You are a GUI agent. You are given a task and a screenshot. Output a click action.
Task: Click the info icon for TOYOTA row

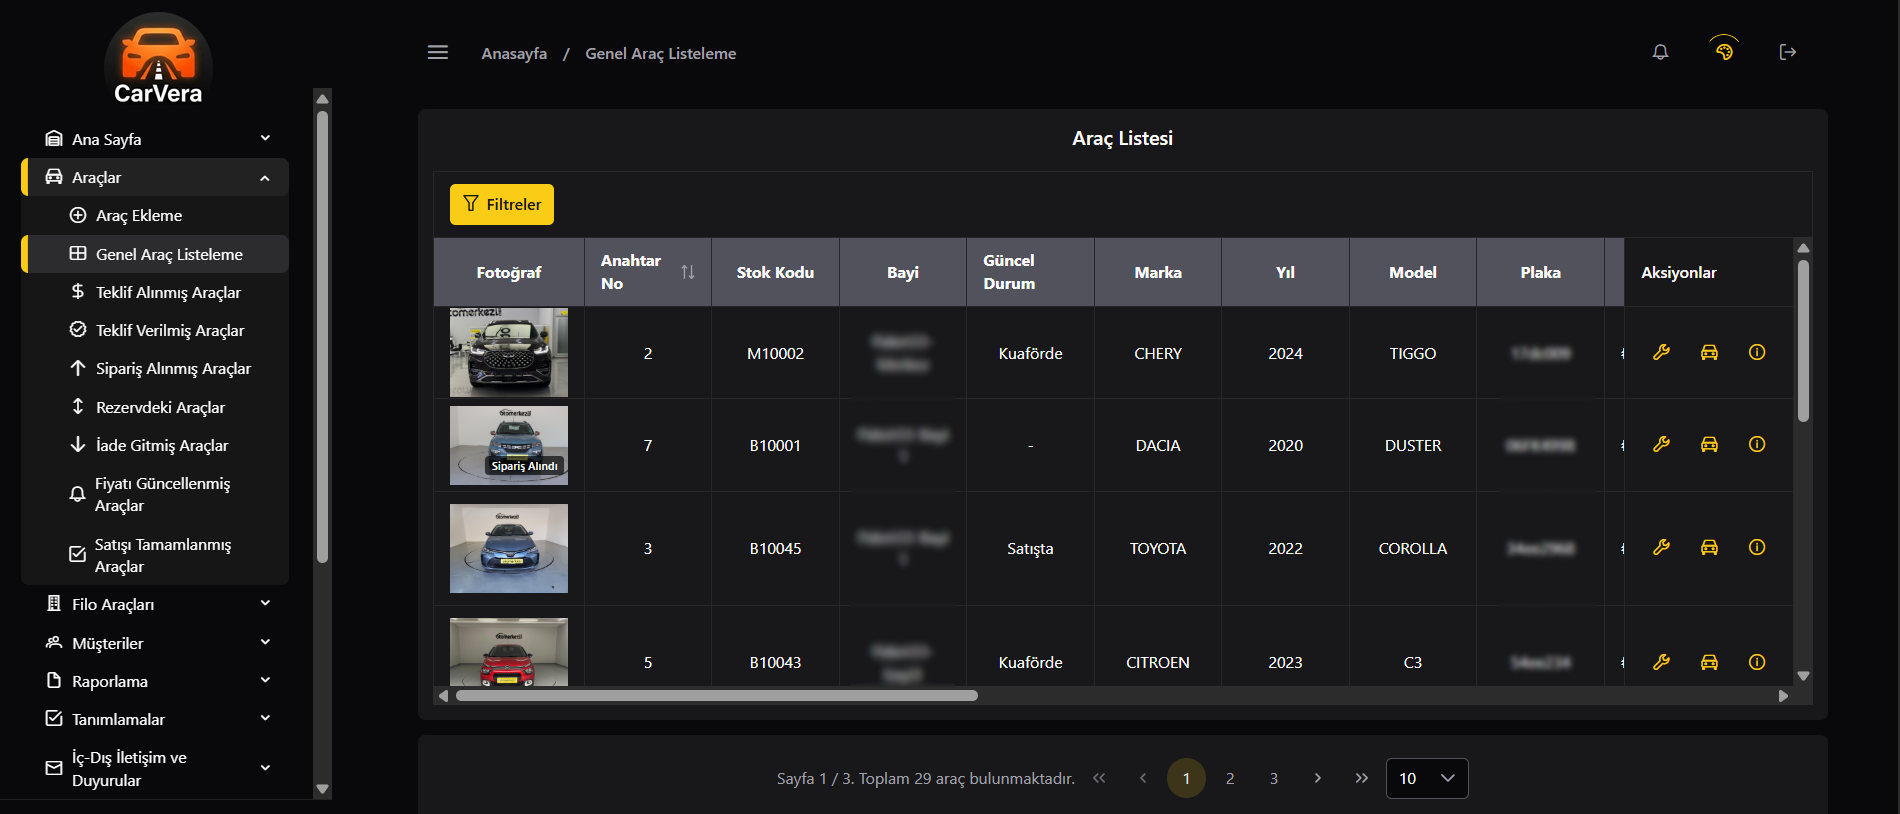pos(1757,547)
